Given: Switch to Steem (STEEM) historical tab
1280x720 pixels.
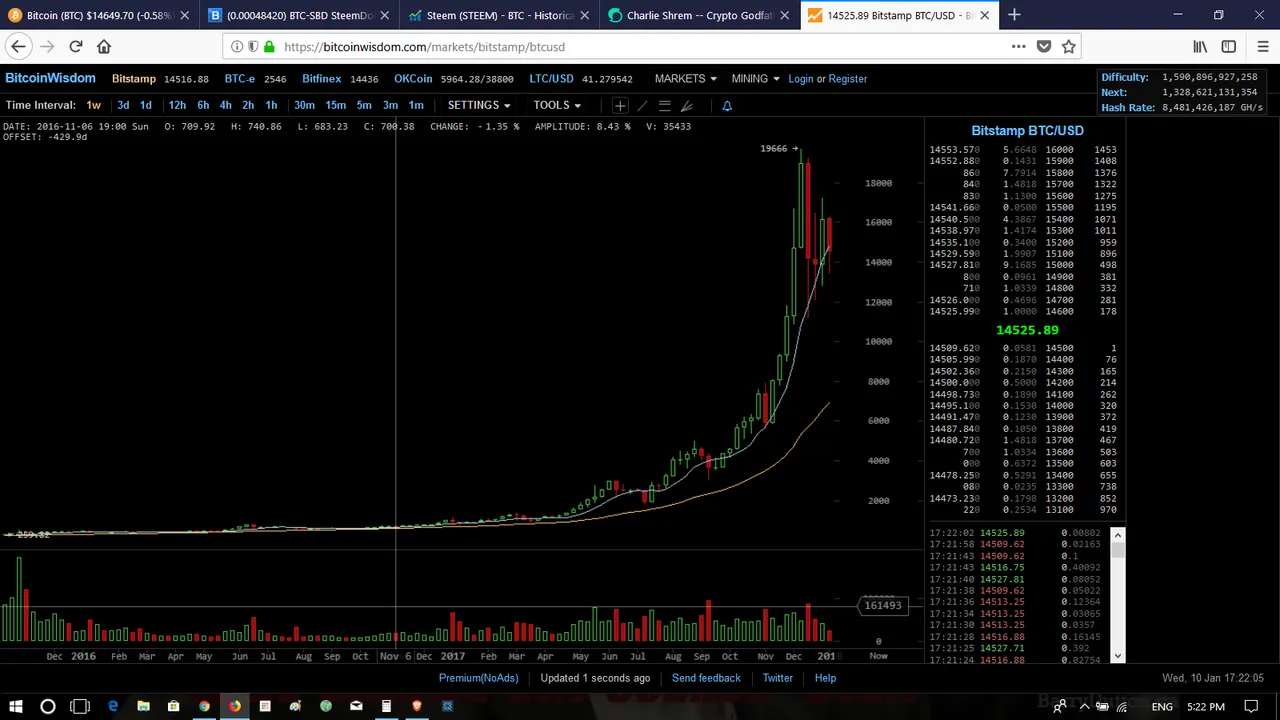Looking at the screenshot, I should [498, 15].
